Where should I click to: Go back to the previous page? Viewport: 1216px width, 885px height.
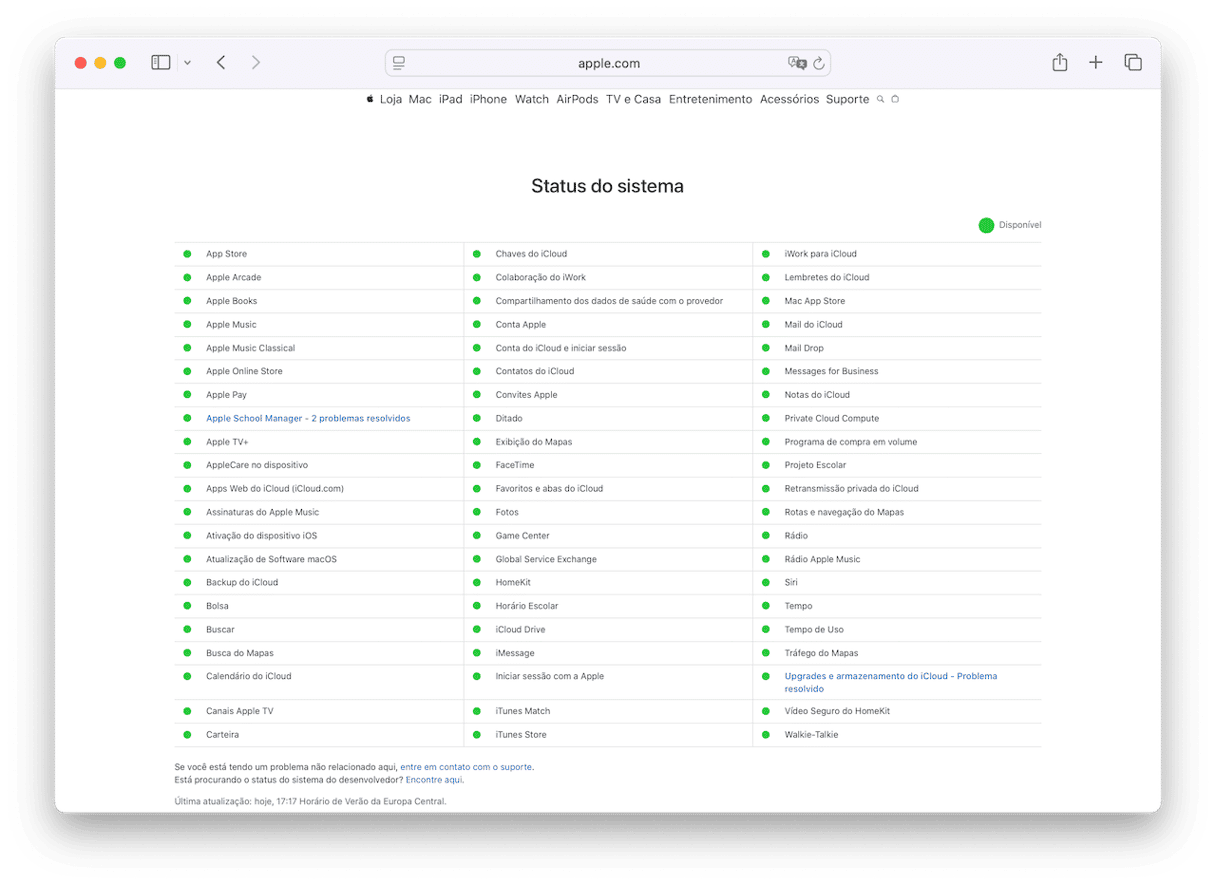click(x=221, y=63)
